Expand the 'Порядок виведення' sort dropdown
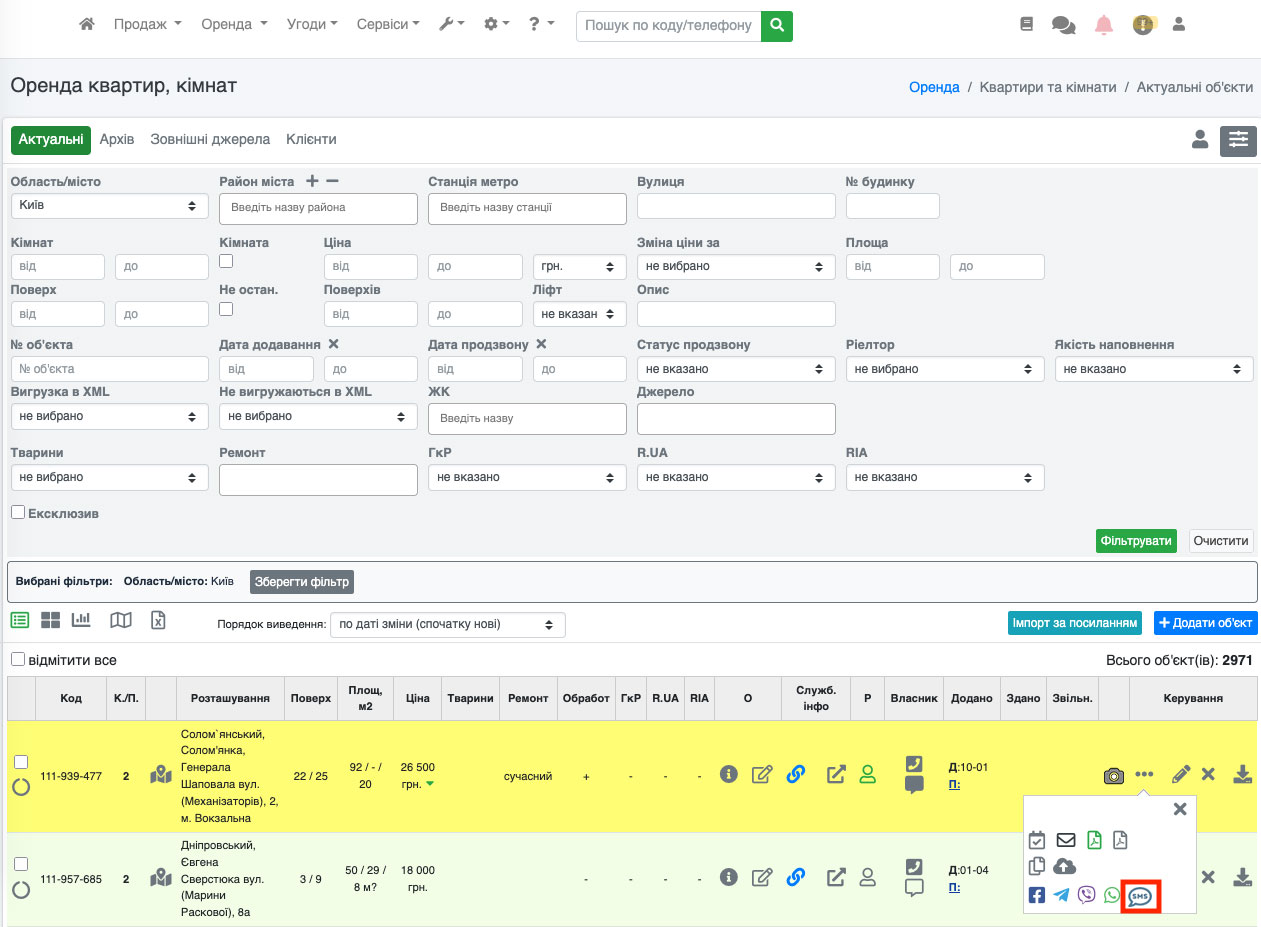Screen dimensions: 1261x927 [447, 624]
